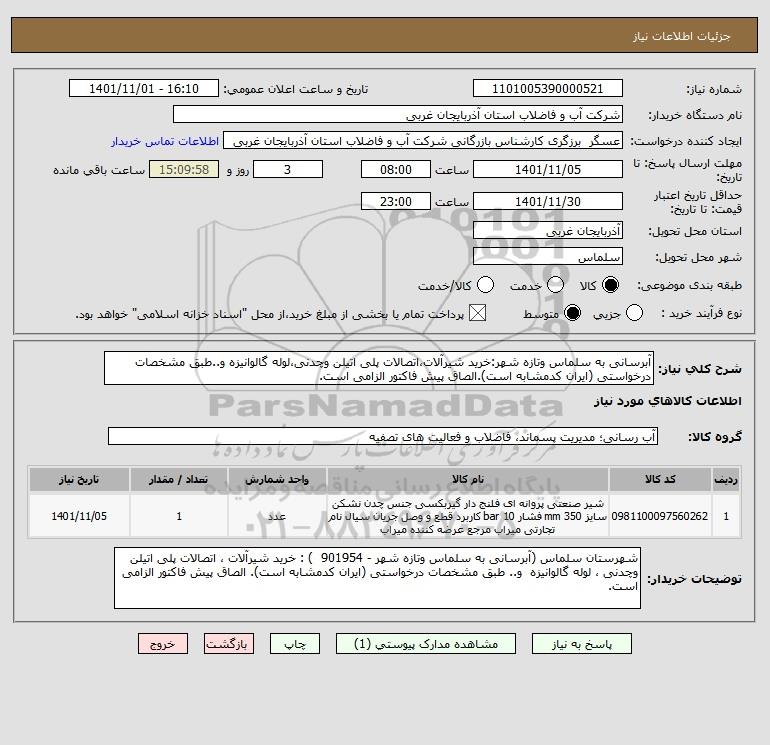Select the کالا radio button
Screen dimensions: 770x745
(x=610, y=285)
